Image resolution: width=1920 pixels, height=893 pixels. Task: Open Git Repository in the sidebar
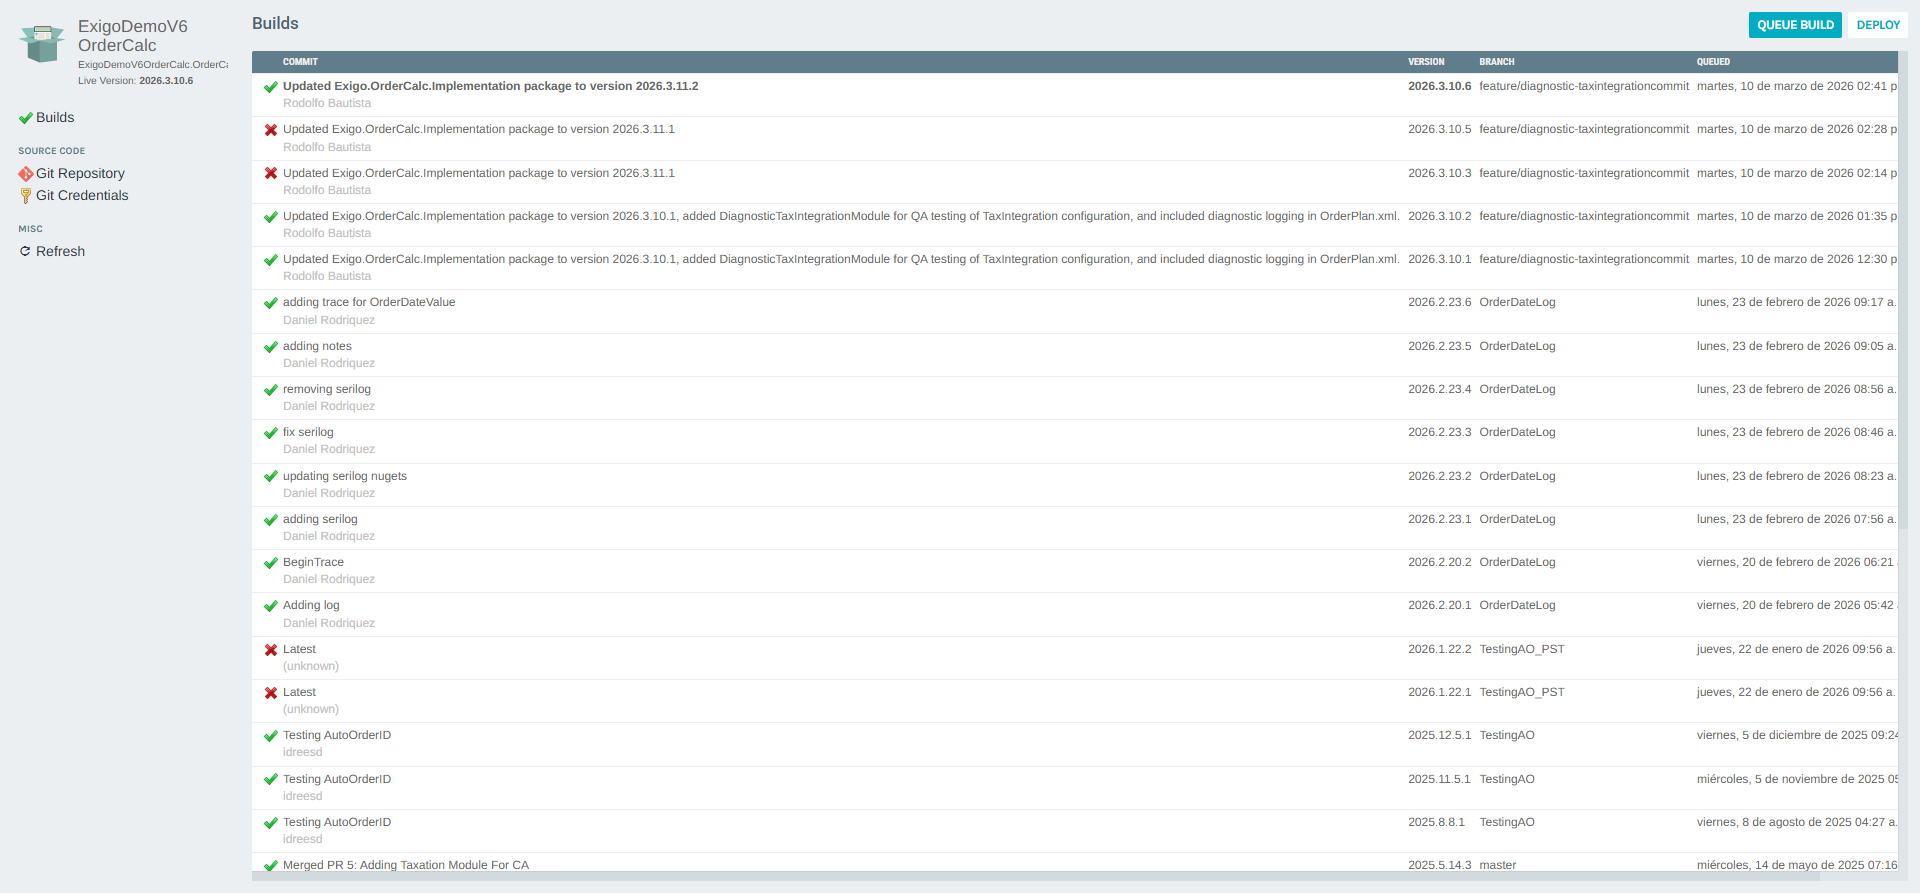(x=80, y=174)
